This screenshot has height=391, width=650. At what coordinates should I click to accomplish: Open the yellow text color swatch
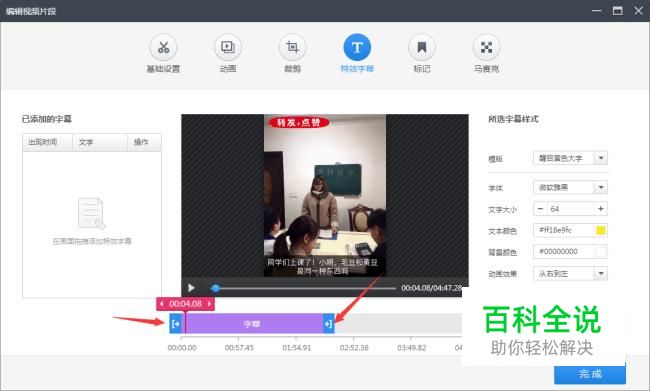(601, 230)
